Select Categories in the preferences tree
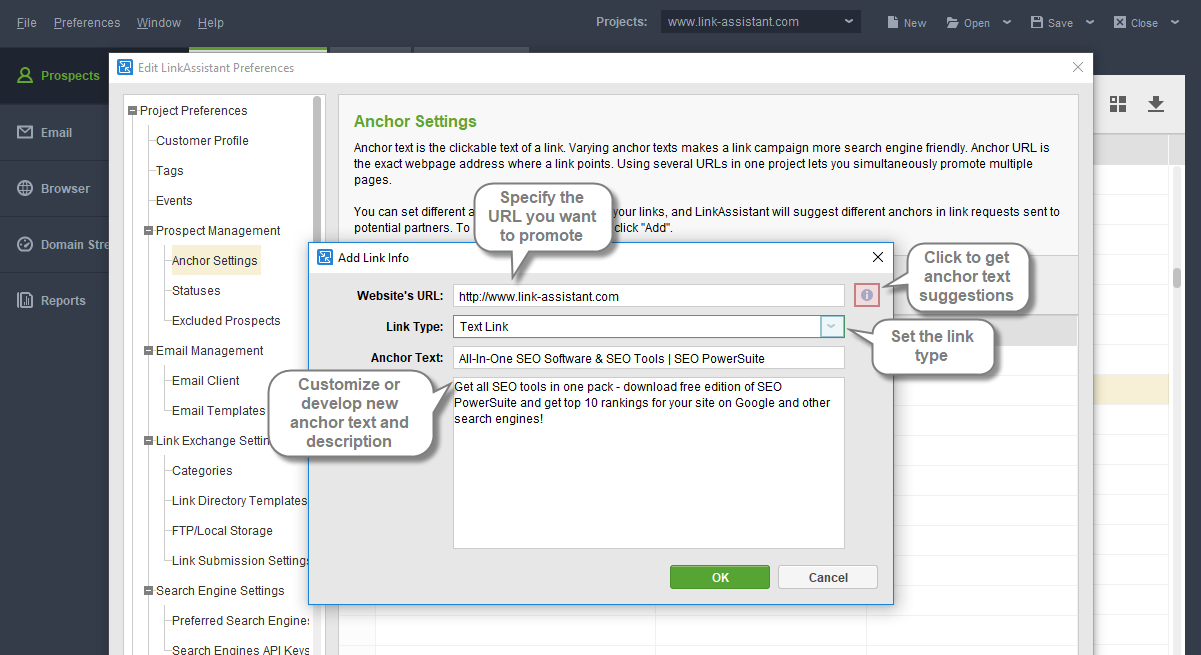Image resolution: width=1201 pixels, height=655 pixels. tap(202, 471)
